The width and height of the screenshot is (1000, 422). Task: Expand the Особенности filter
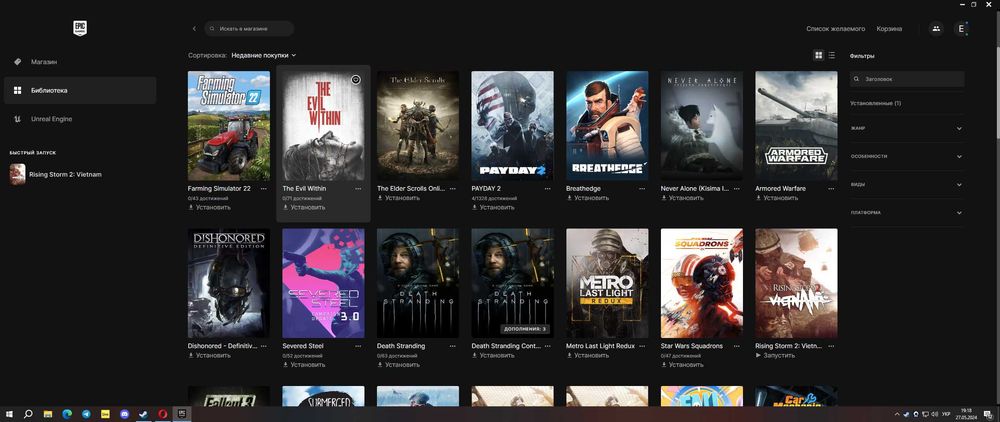pos(907,156)
